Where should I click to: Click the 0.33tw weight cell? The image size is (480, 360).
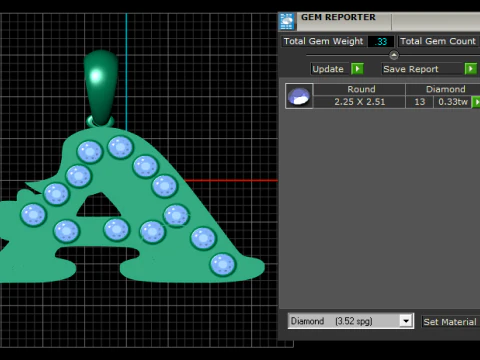click(453, 102)
